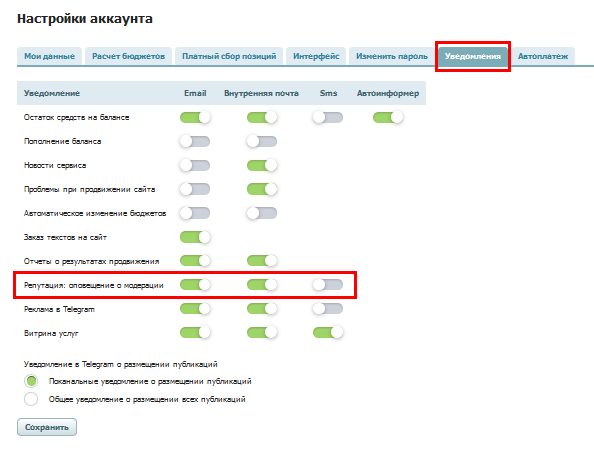
Task: Click the Уведомления tab
Action: pos(473,56)
